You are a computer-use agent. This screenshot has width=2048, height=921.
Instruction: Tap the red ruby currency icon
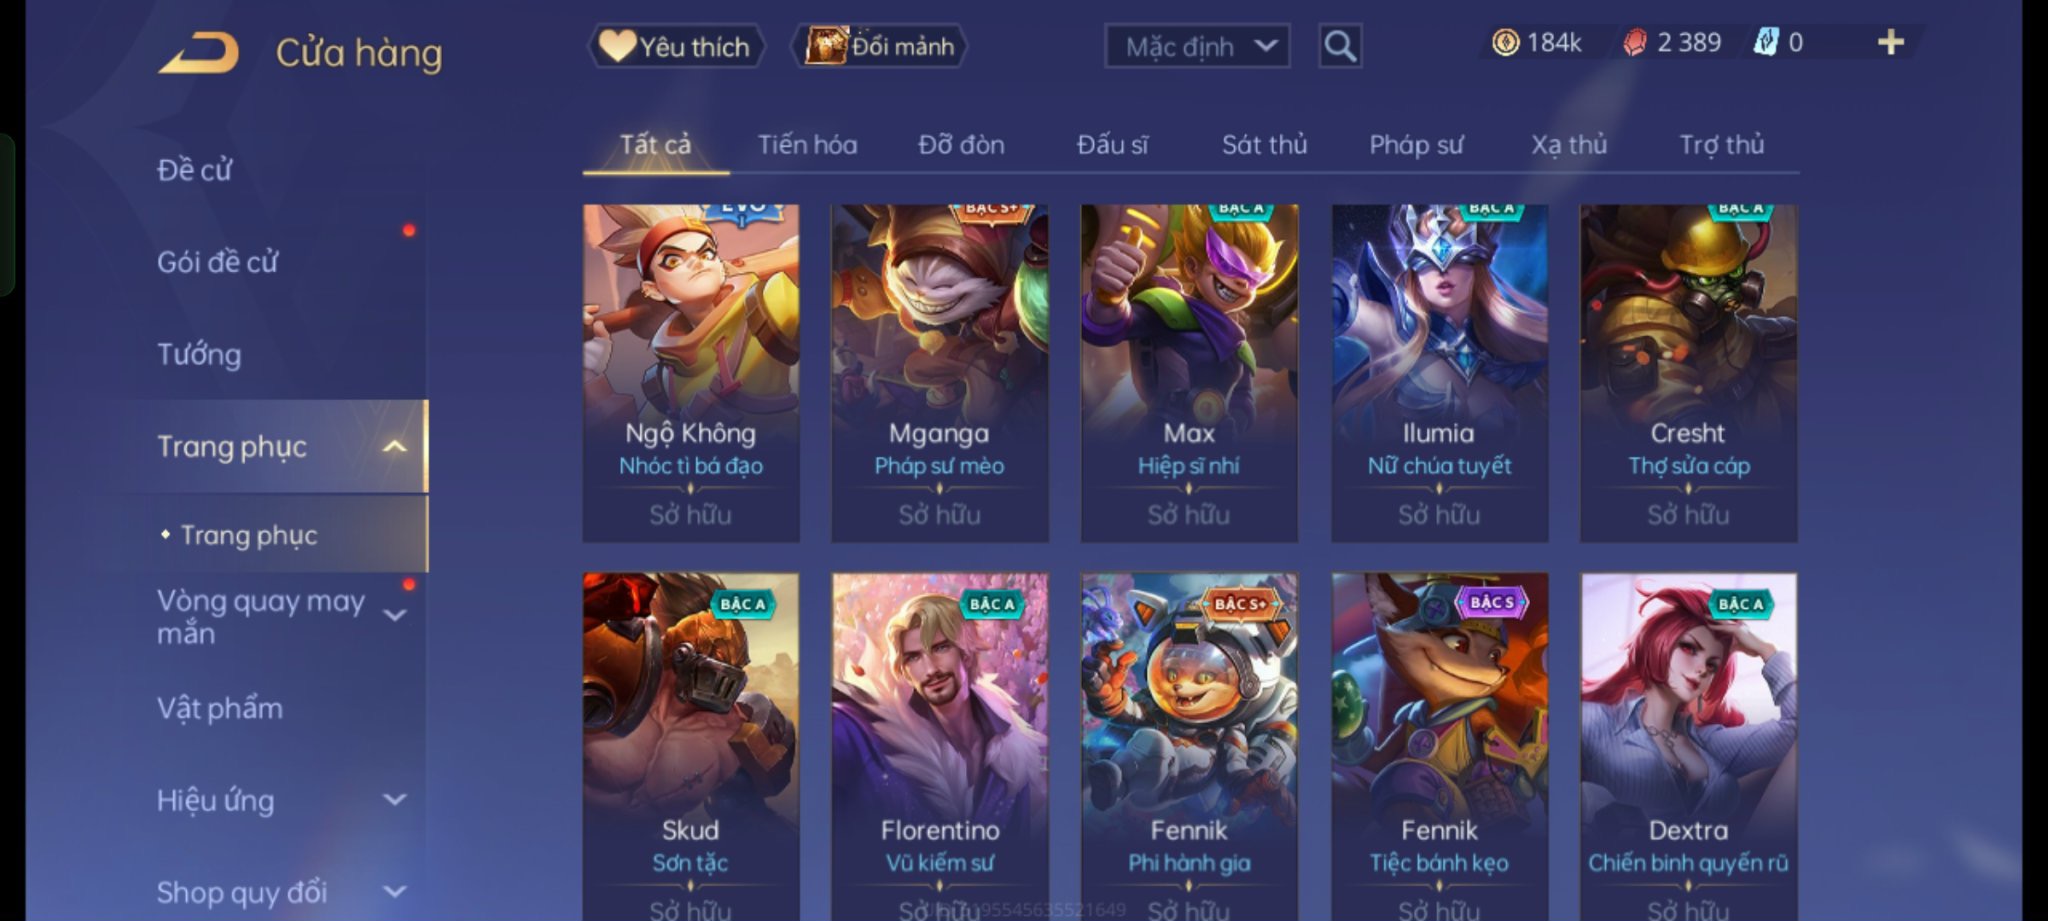[x=1634, y=42]
